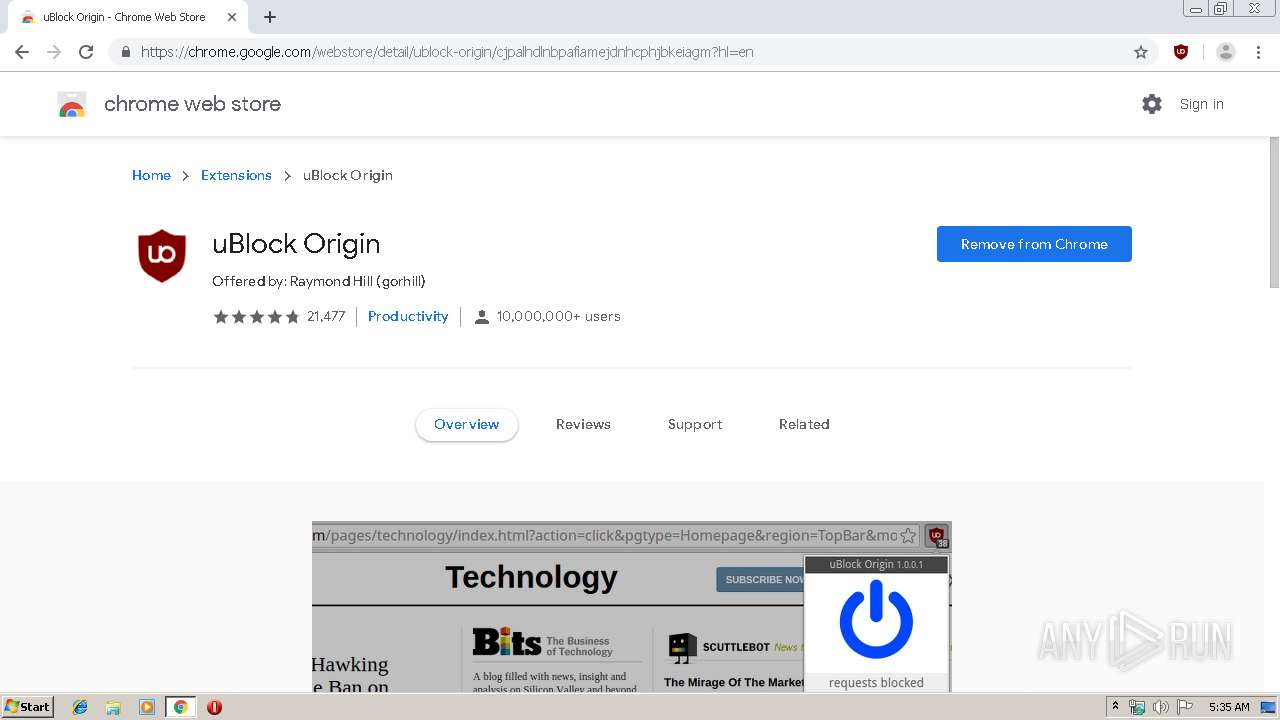
Task: Open uBlock Origin extension toolbar icon
Action: tap(1181, 52)
